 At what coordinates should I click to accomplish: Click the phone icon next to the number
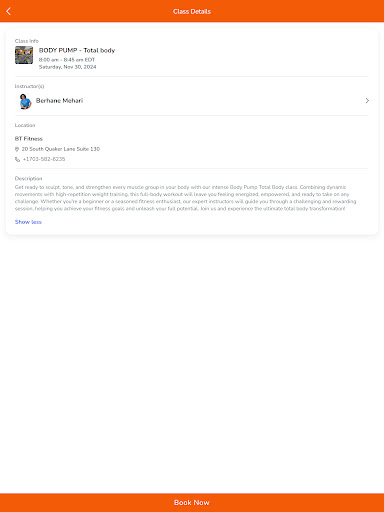pos(17,159)
